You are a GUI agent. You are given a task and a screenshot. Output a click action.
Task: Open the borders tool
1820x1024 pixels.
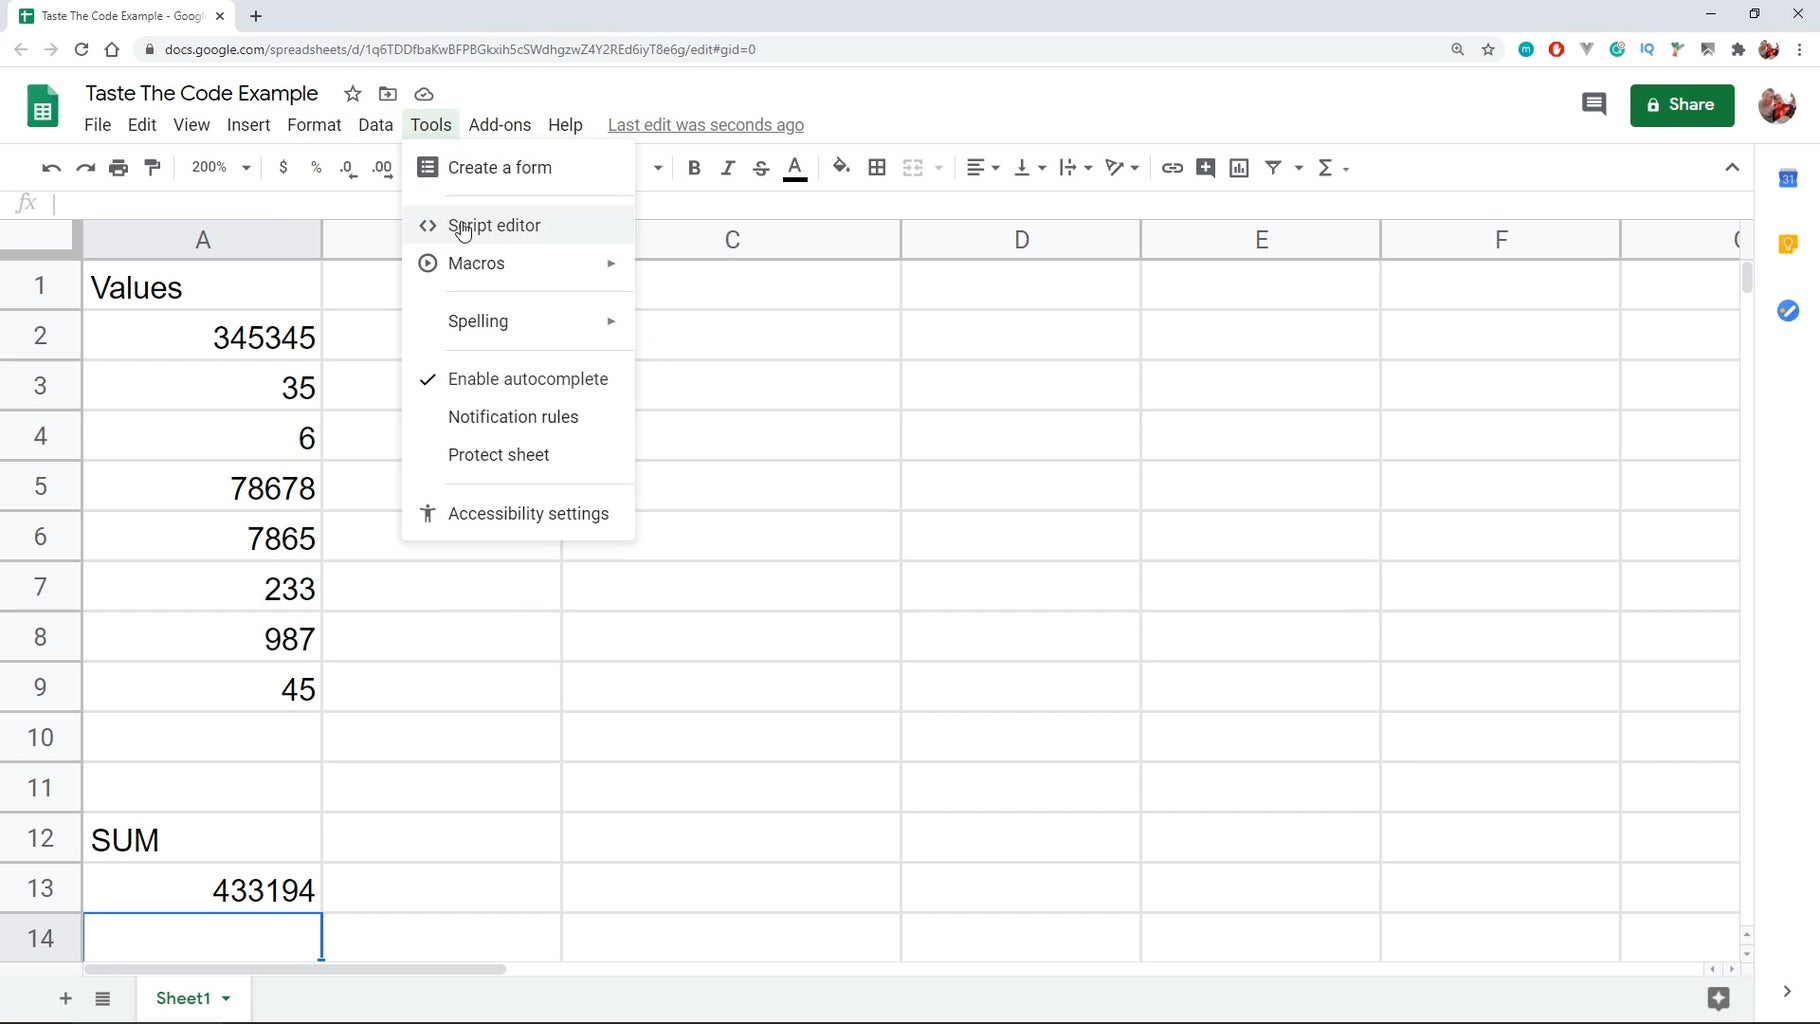click(x=876, y=168)
